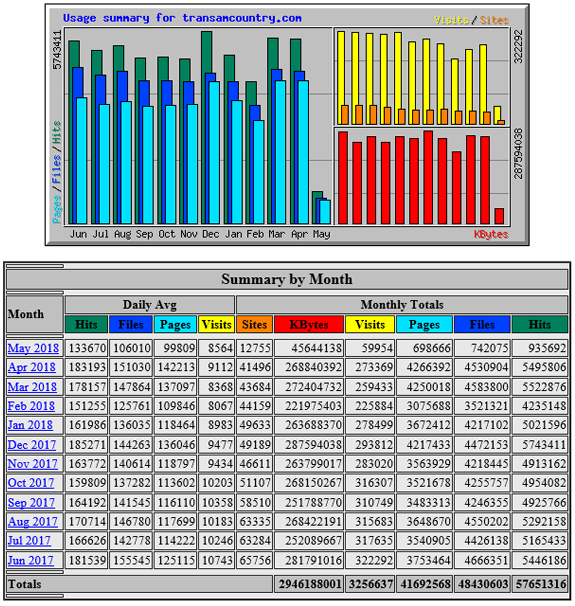575x606 pixels.
Task: Open the Aug 2017 month link
Action: pos(32,522)
